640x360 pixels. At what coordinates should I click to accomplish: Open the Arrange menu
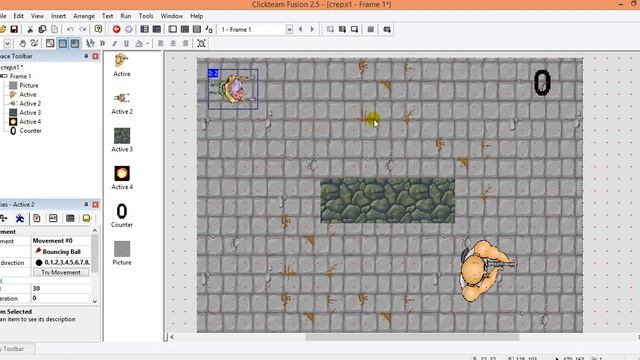click(84, 16)
